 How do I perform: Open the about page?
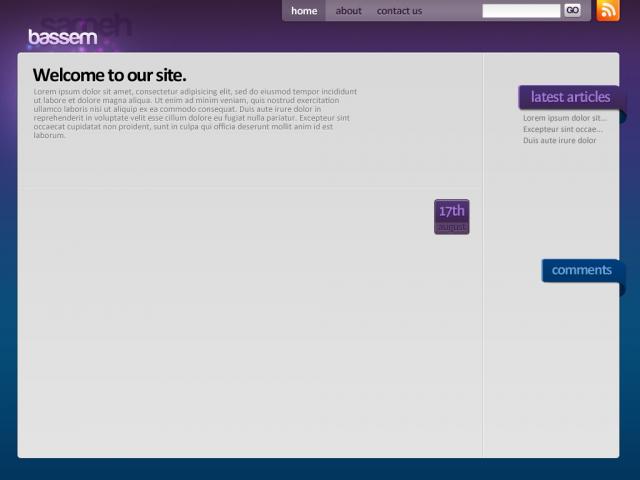[349, 11]
